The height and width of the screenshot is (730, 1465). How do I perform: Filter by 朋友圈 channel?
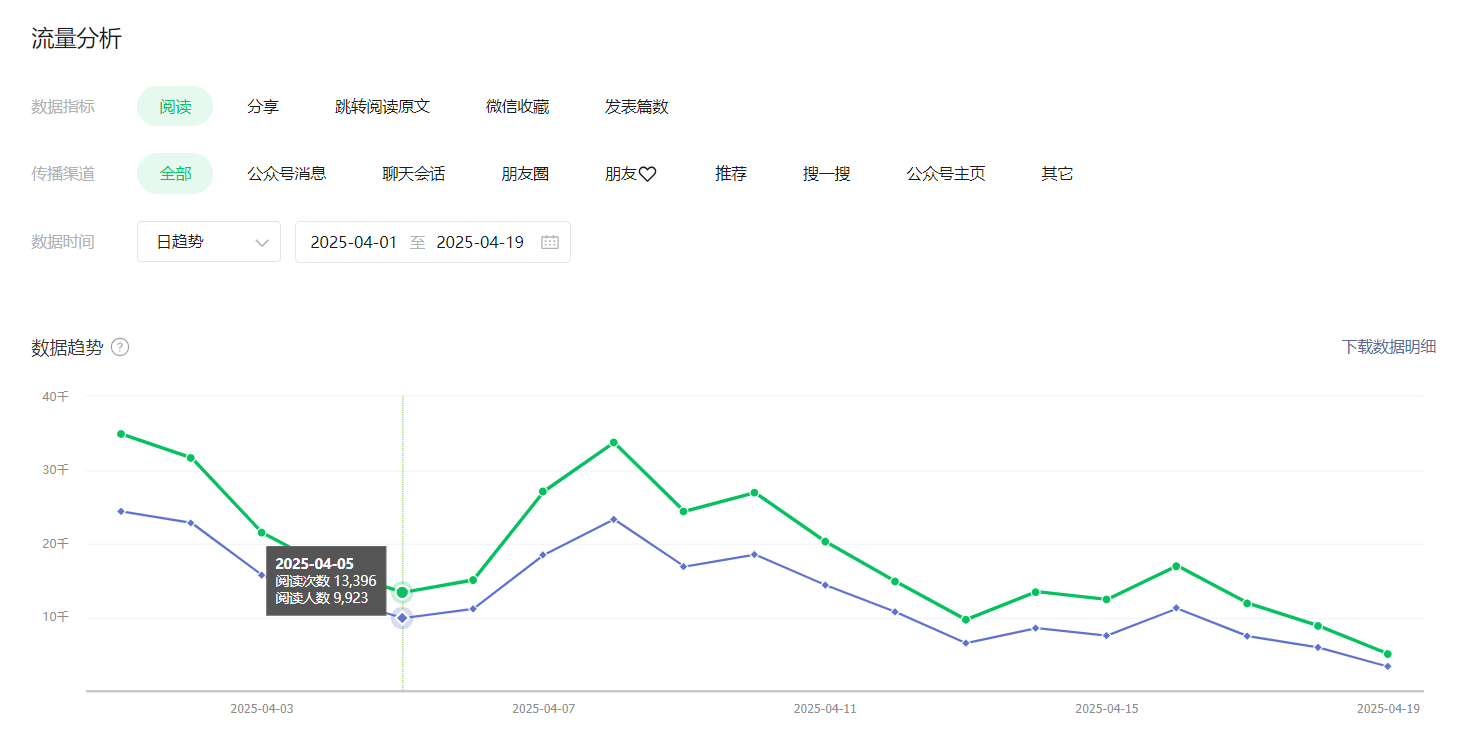525,173
